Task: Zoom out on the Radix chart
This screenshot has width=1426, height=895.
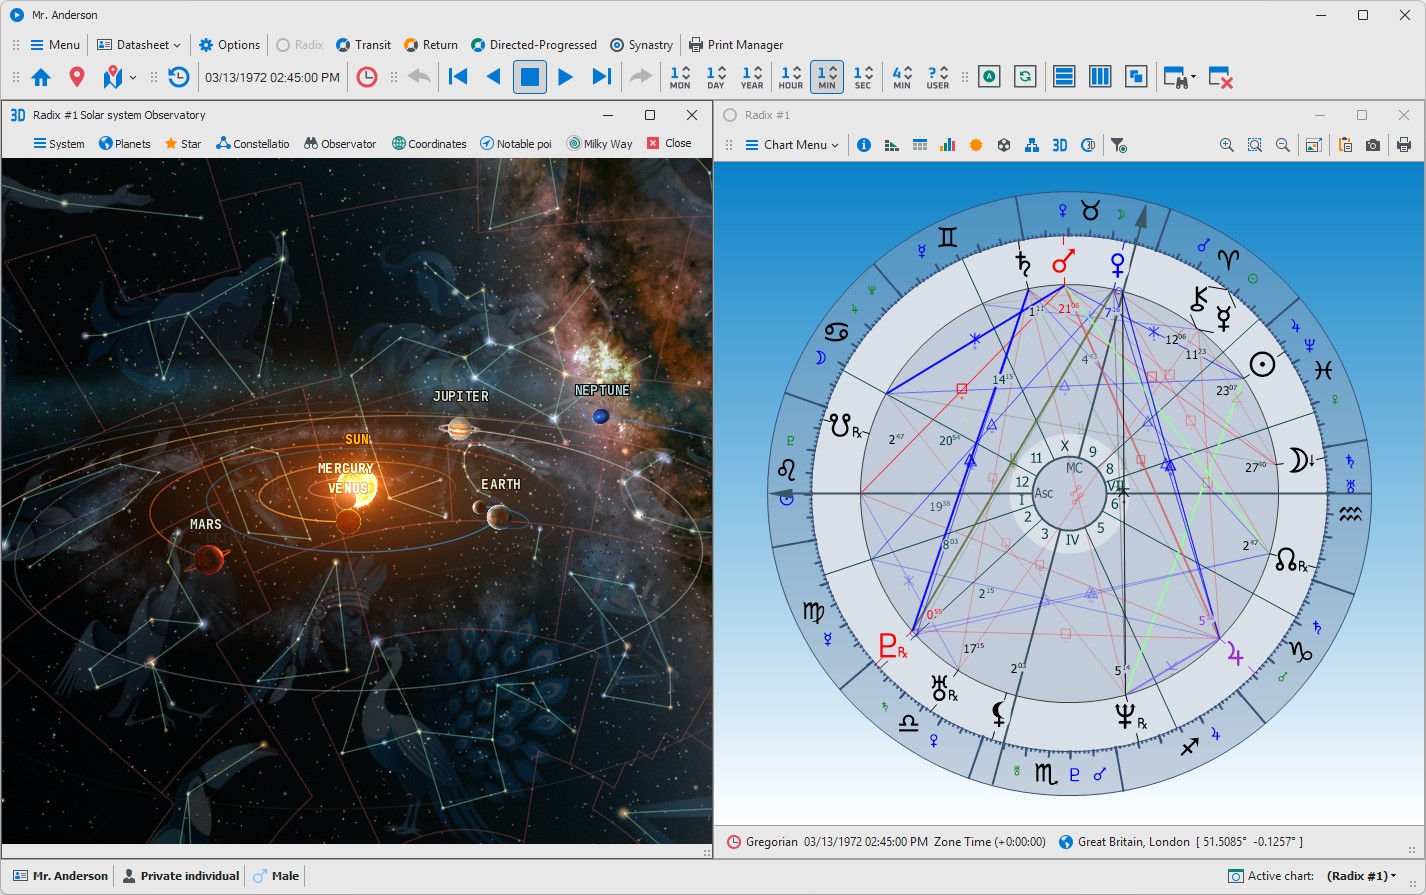Action: 1282,145
